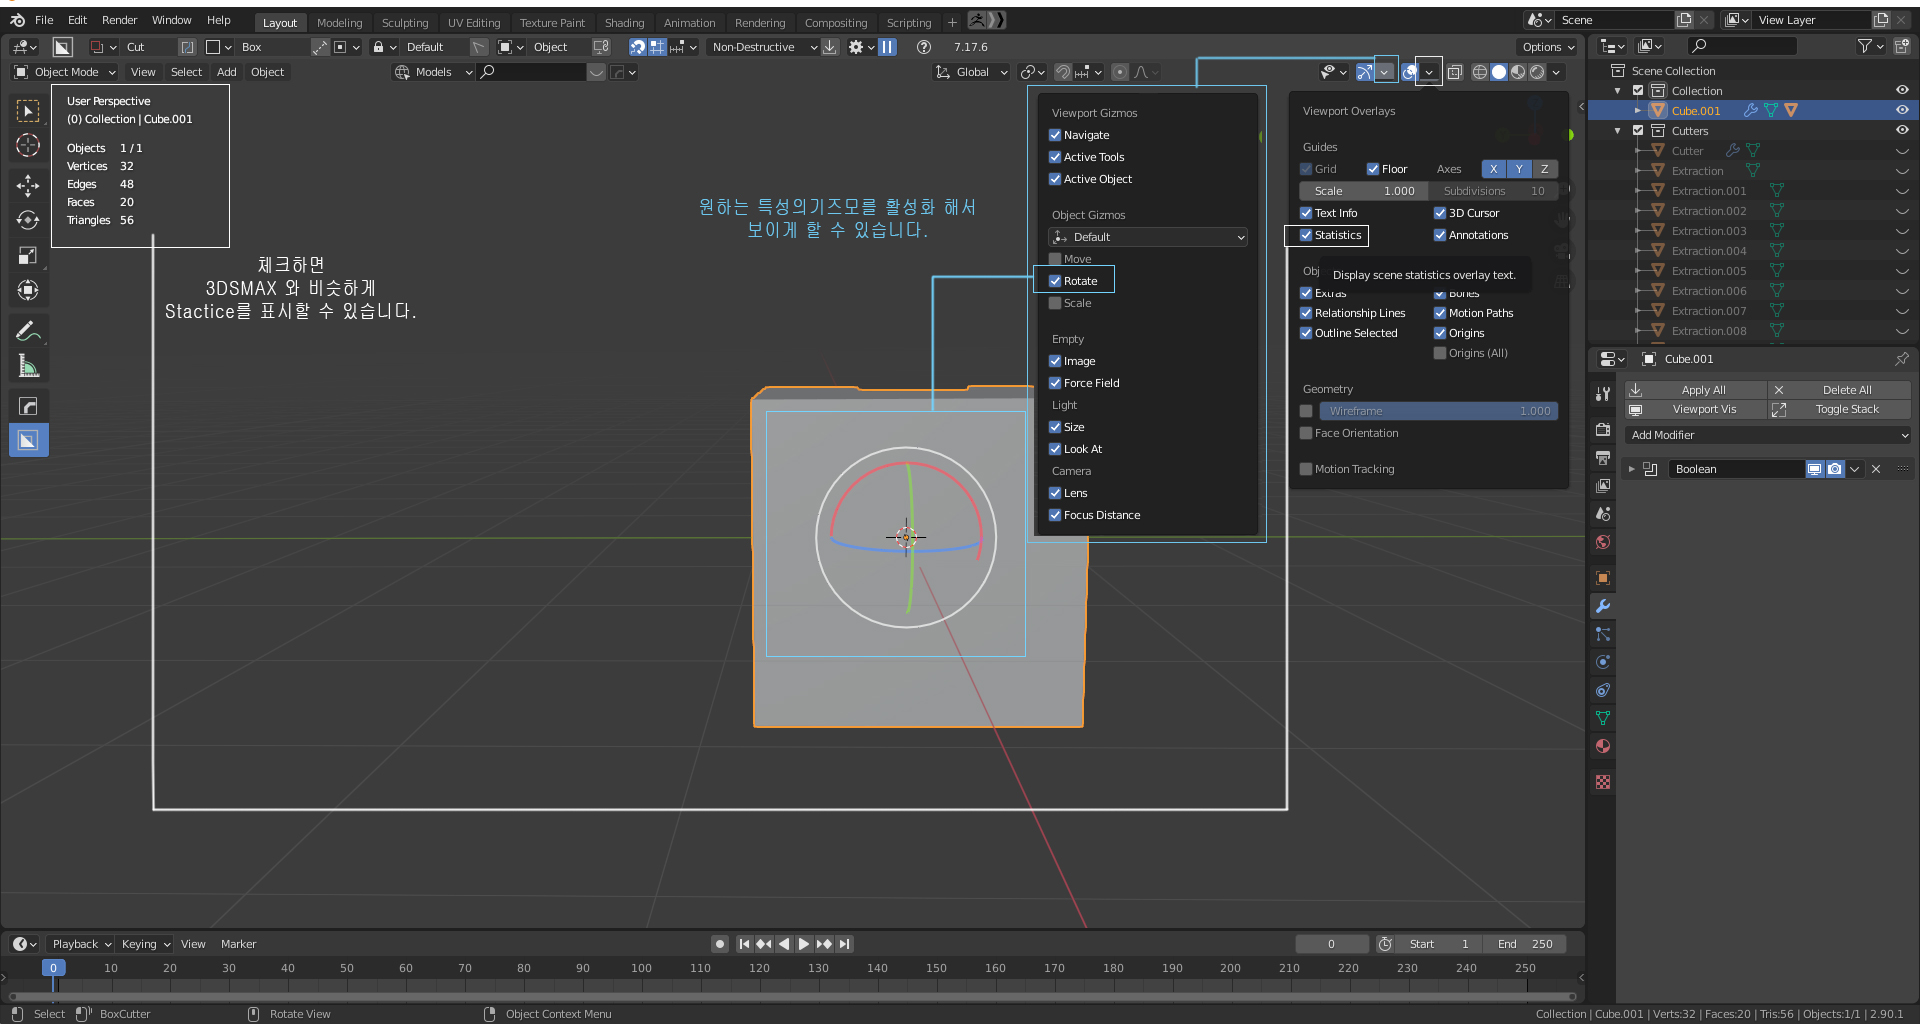Open the World properties tab

[1603, 542]
